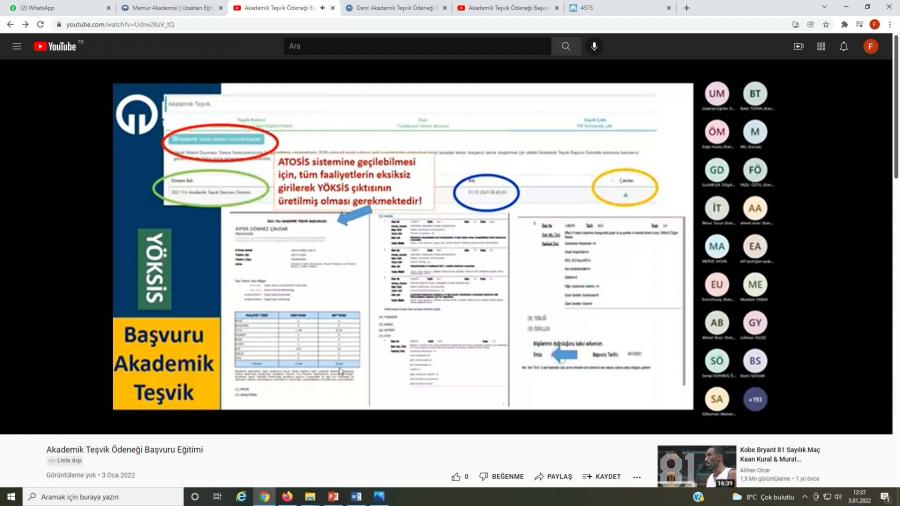Open the YouTube account avatar menu
Image resolution: width=900 pixels, height=506 pixels.
click(870, 46)
